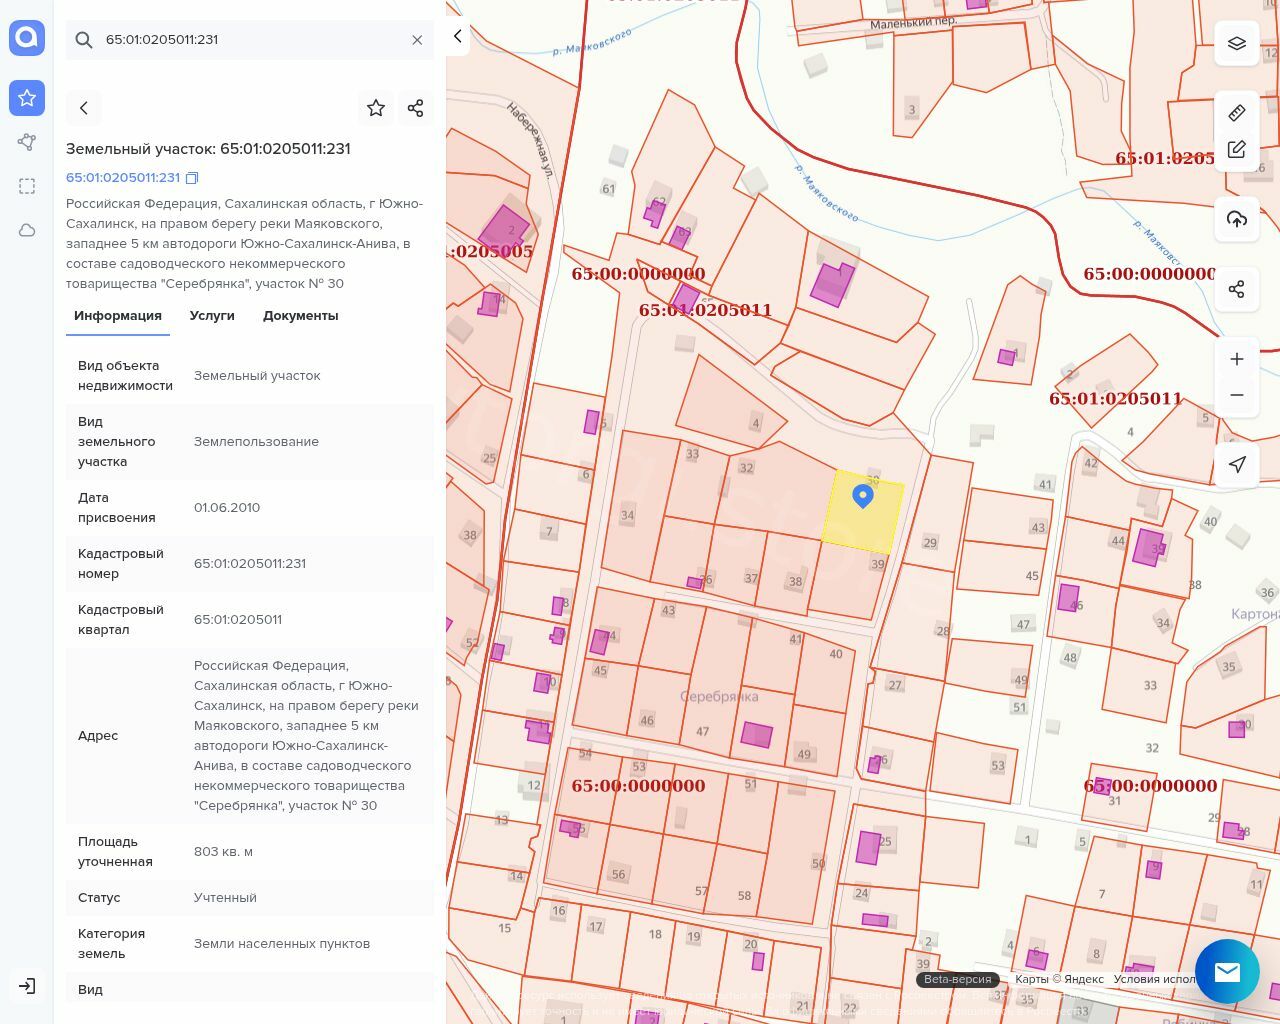Viewport: 1280px width, 1024px height.
Task: Share the current map view
Action: [x=1237, y=289]
